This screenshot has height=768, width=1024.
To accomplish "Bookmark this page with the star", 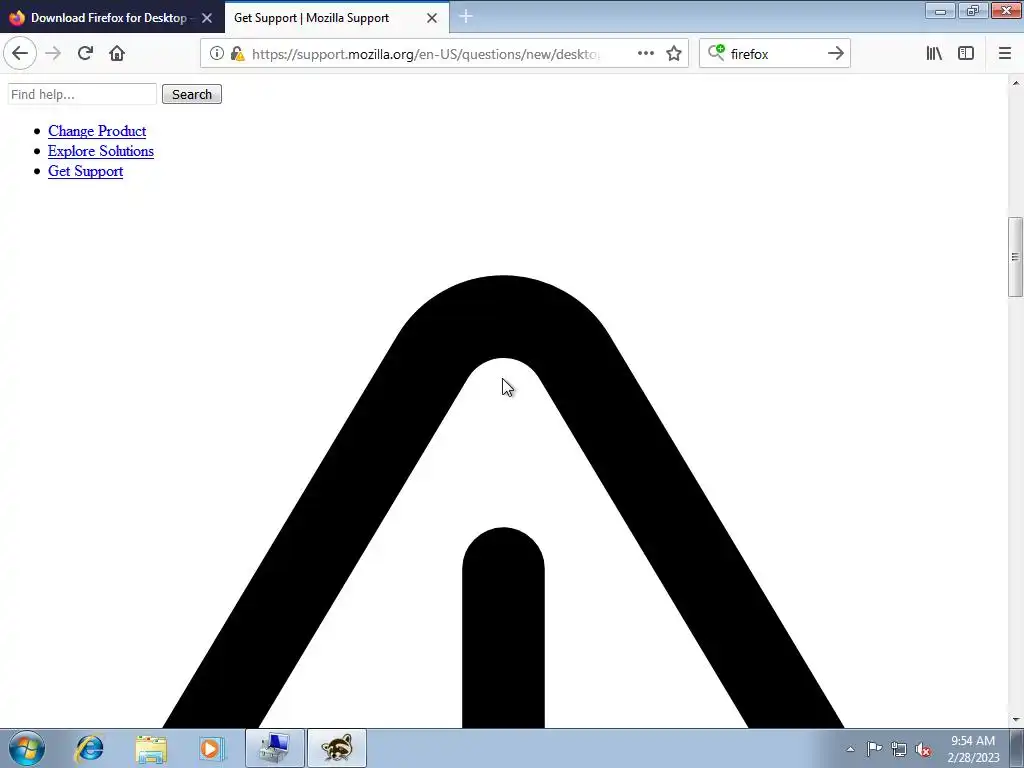I will pyautogui.click(x=674, y=54).
